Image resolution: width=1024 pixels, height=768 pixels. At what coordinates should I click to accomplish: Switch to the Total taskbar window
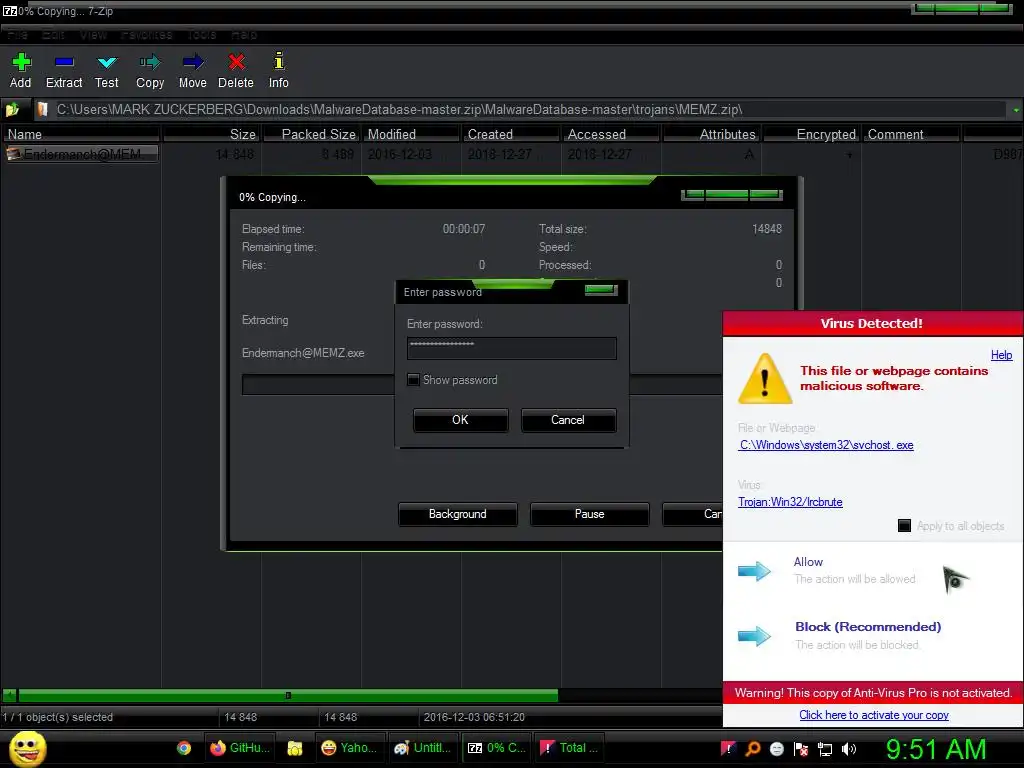pyautogui.click(x=569, y=748)
